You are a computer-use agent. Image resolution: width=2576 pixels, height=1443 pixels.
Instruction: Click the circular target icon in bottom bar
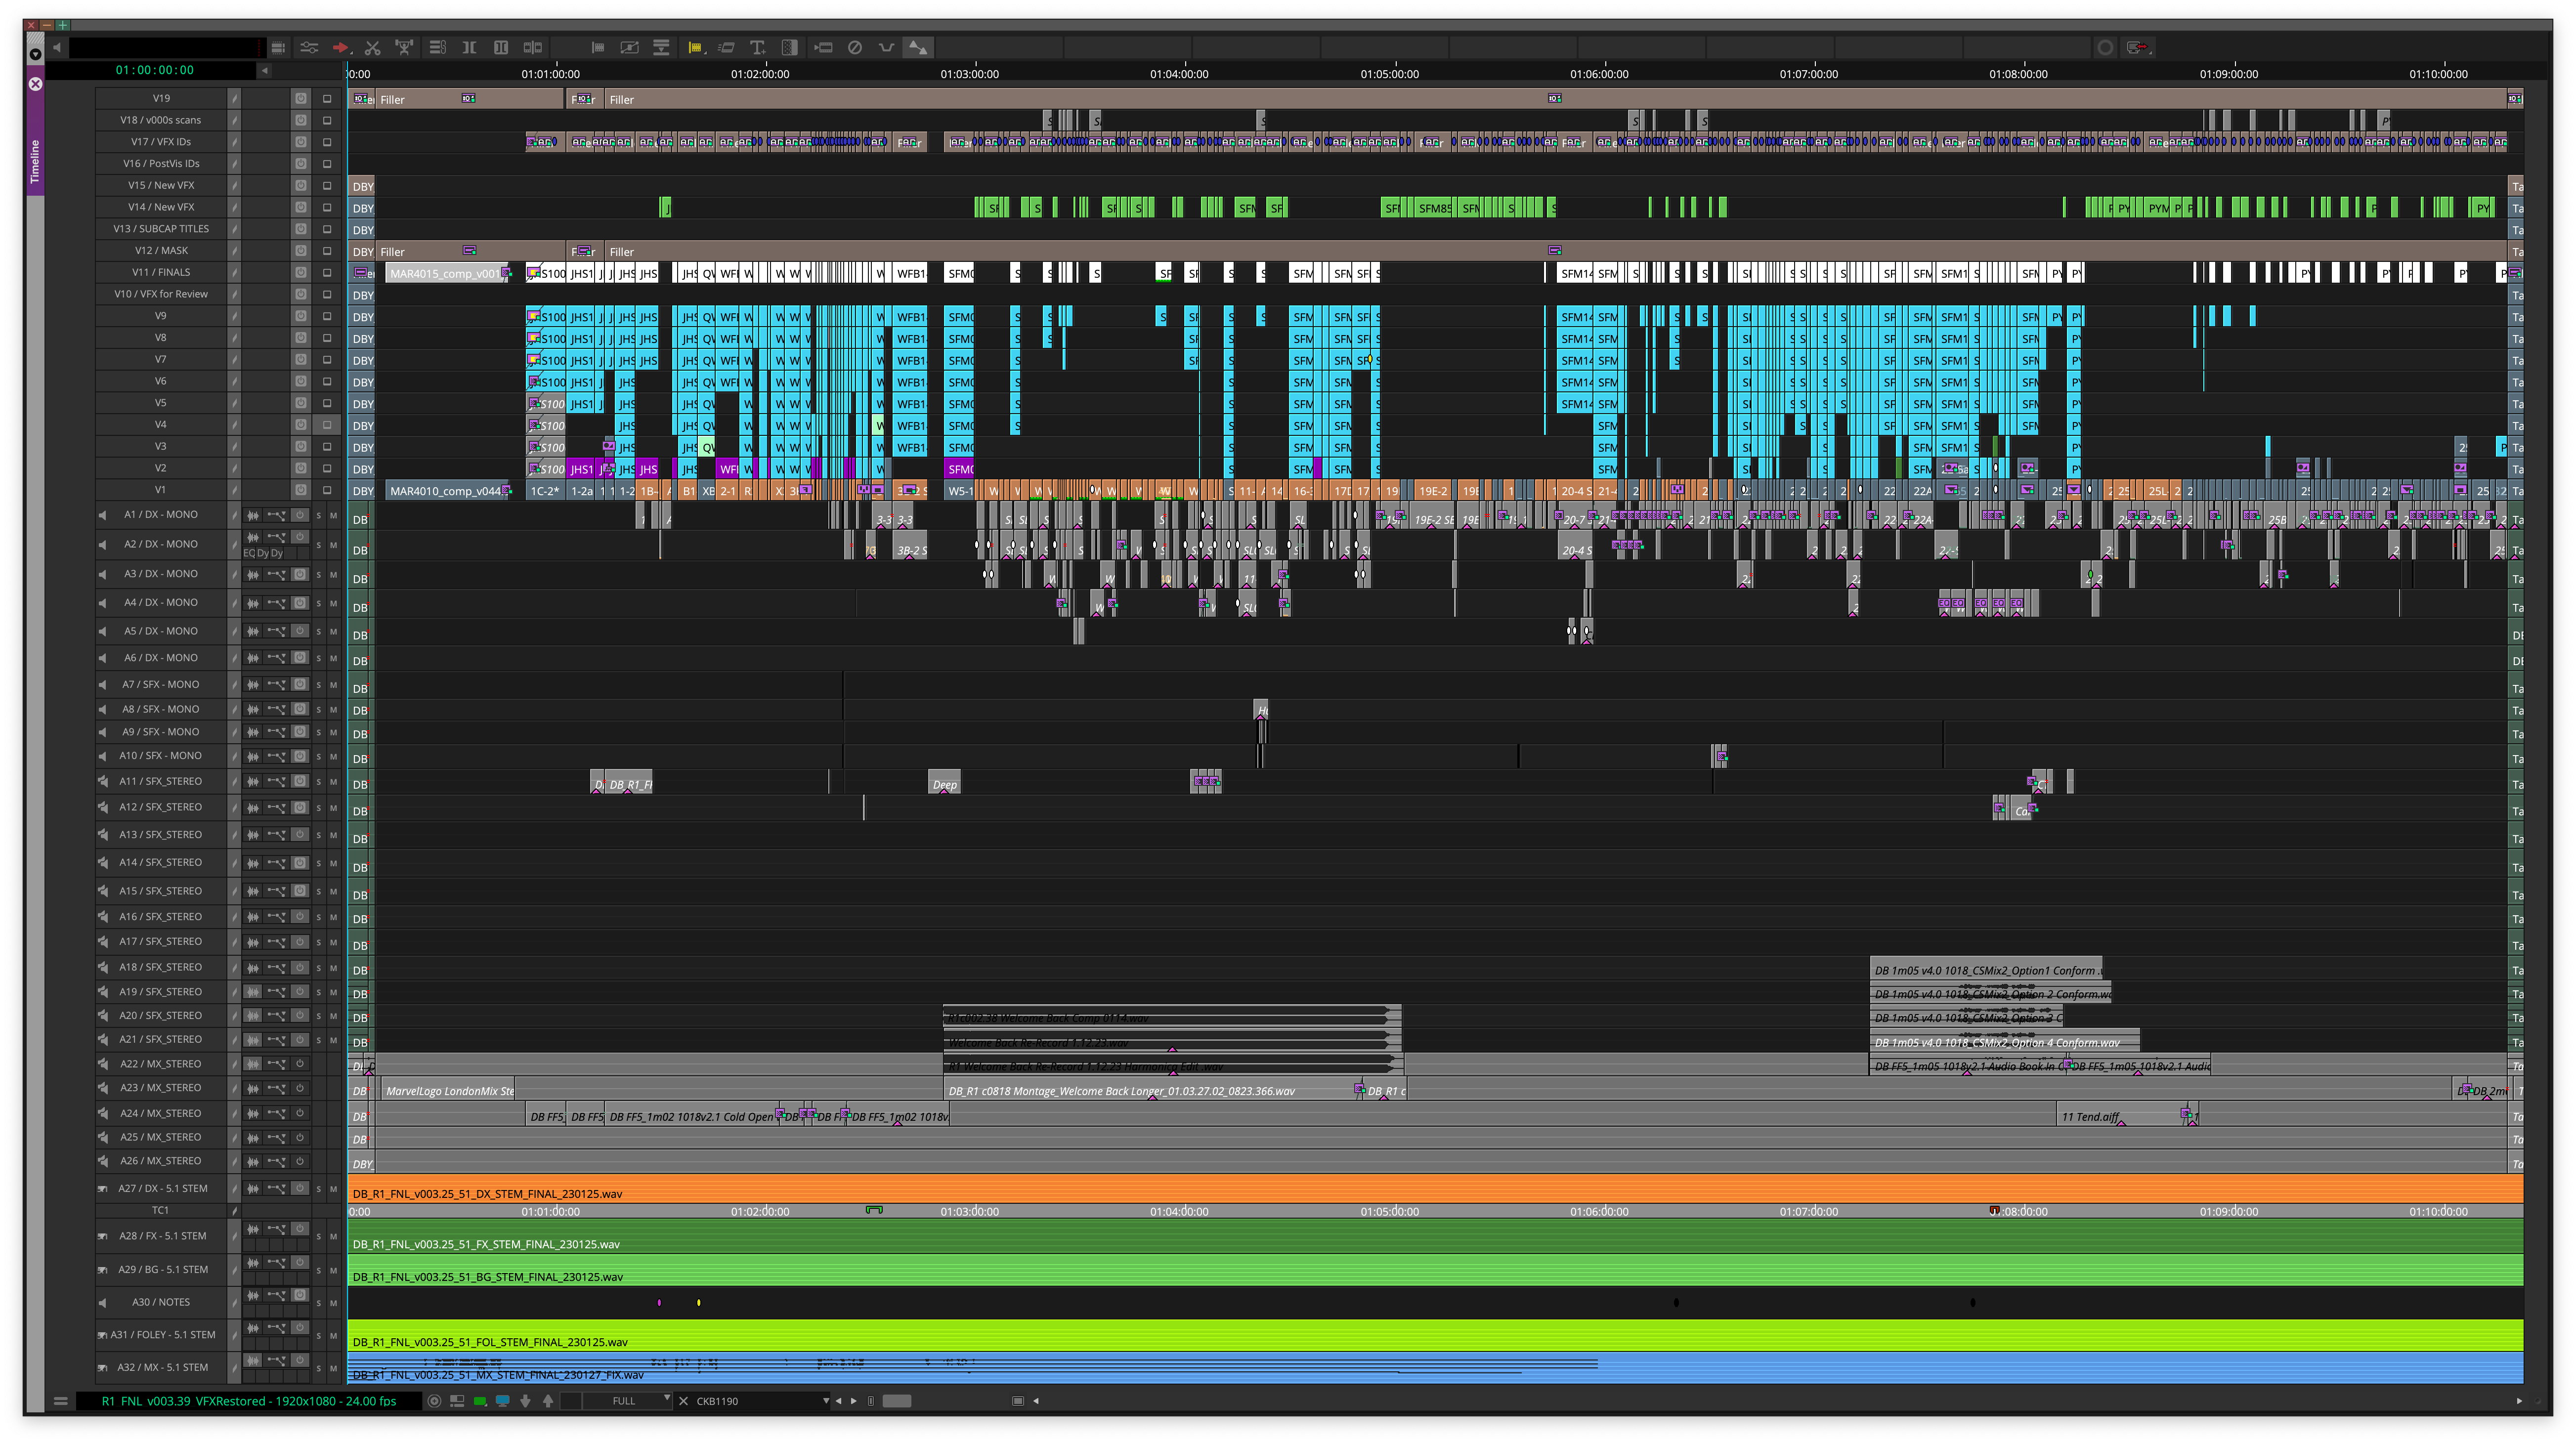(434, 1401)
